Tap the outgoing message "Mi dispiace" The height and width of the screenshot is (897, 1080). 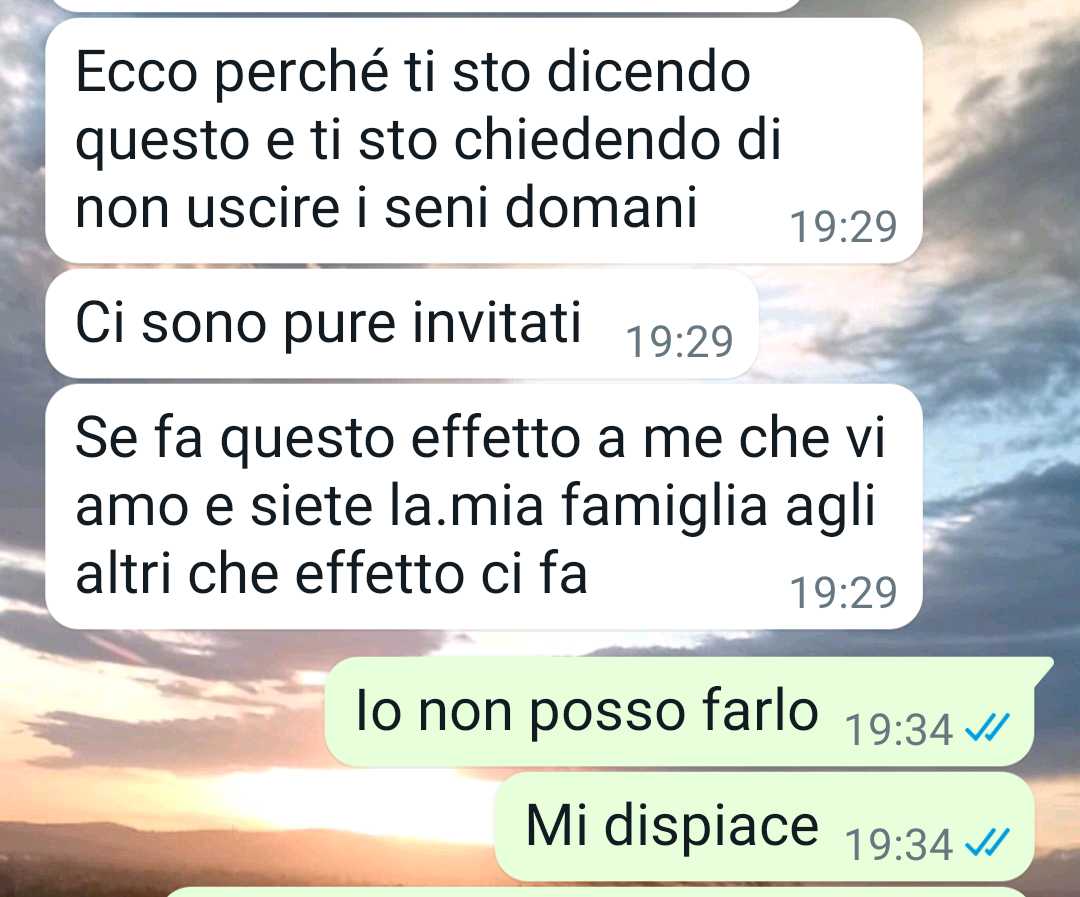coord(765,827)
